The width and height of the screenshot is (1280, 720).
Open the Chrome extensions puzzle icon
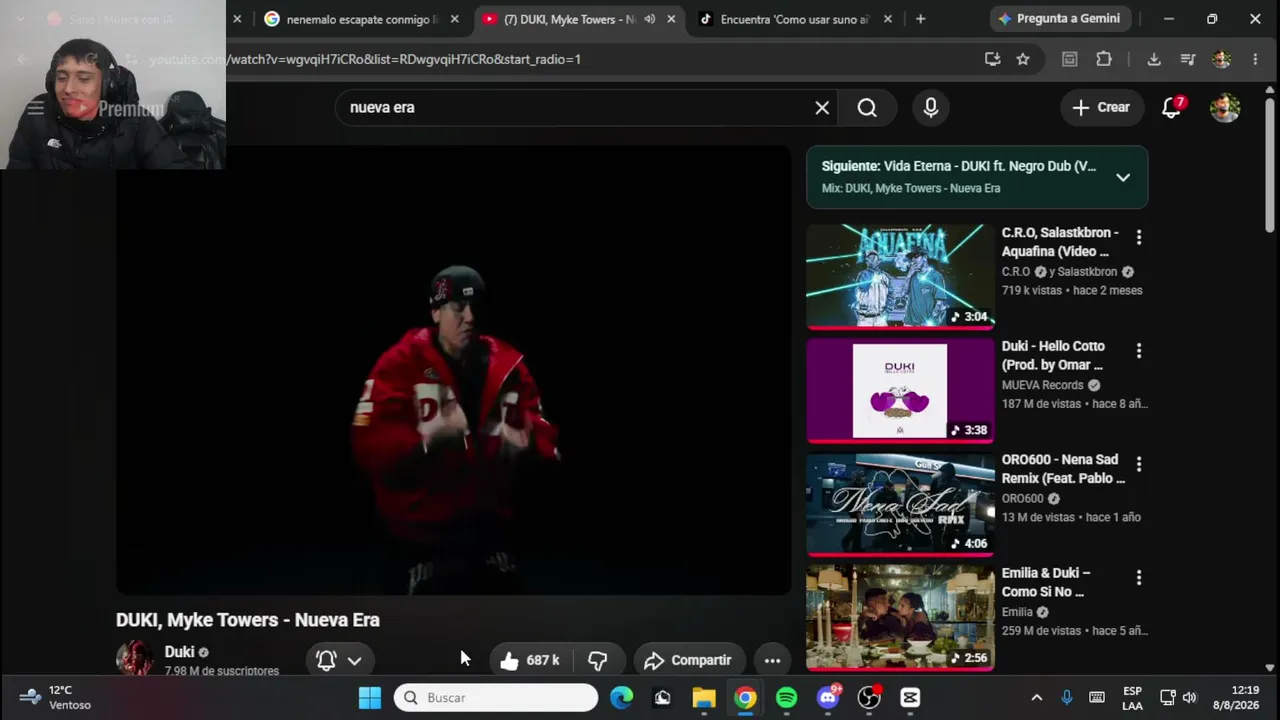click(x=1104, y=59)
